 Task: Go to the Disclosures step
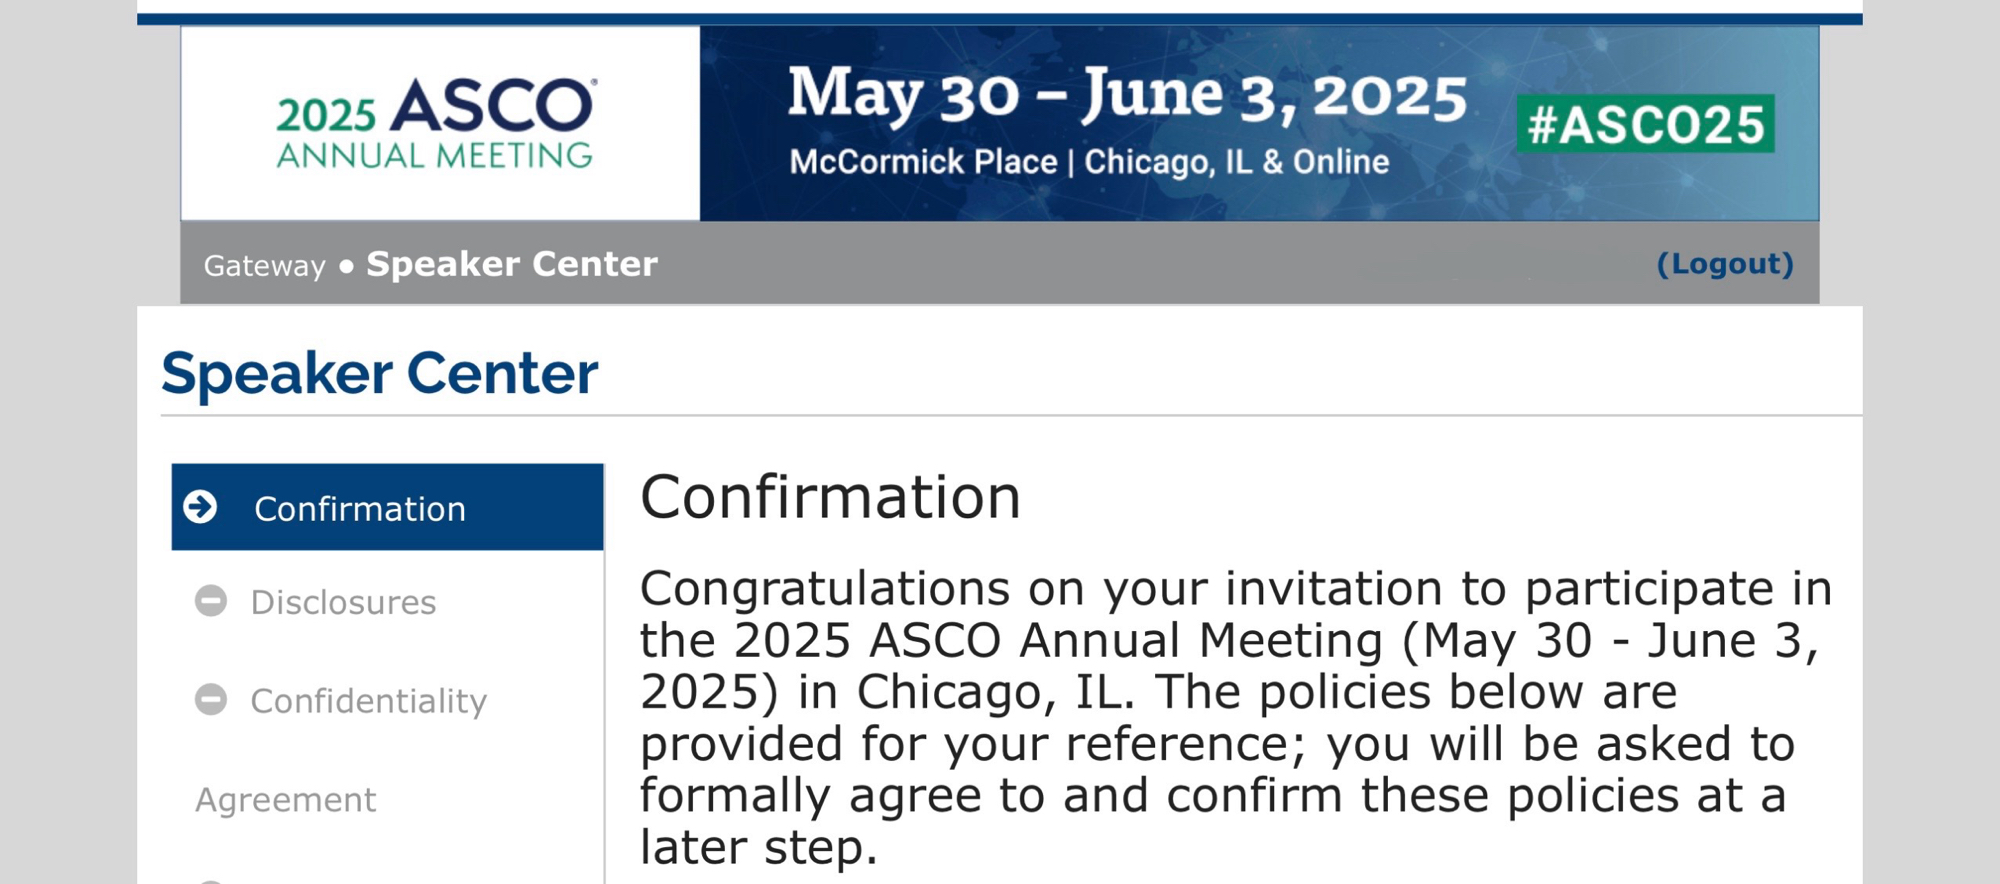[x=343, y=602]
